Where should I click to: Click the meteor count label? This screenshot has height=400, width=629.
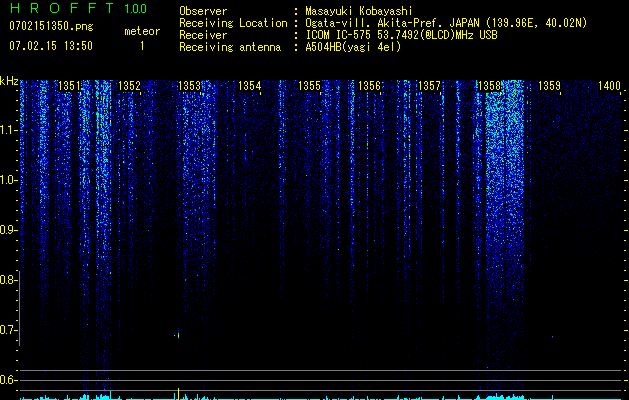pyautogui.click(x=142, y=31)
